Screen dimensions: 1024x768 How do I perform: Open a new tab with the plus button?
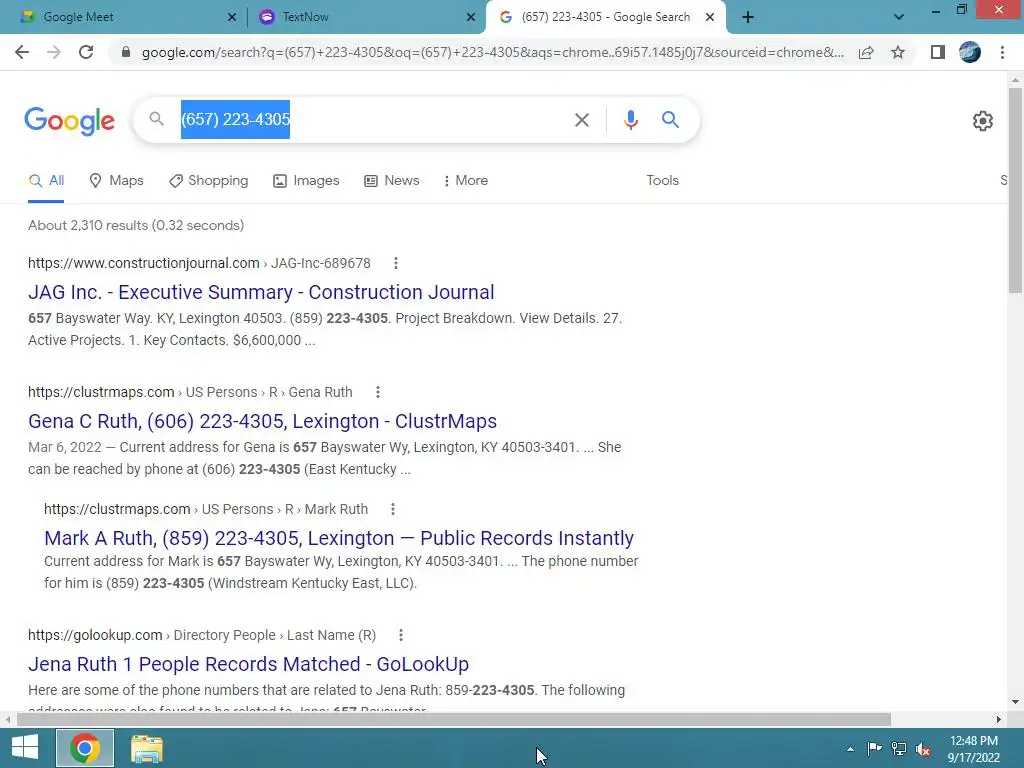click(x=748, y=17)
